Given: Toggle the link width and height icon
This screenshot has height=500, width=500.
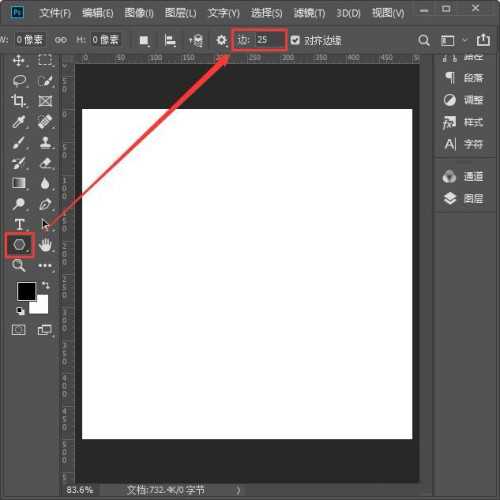Looking at the screenshot, I should (x=61, y=40).
